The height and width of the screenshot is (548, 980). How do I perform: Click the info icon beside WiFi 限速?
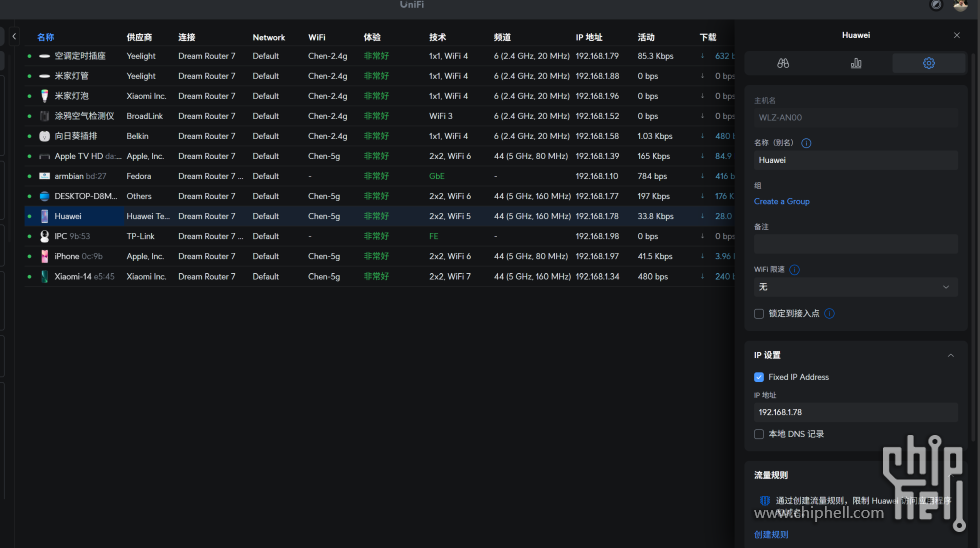coord(794,270)
